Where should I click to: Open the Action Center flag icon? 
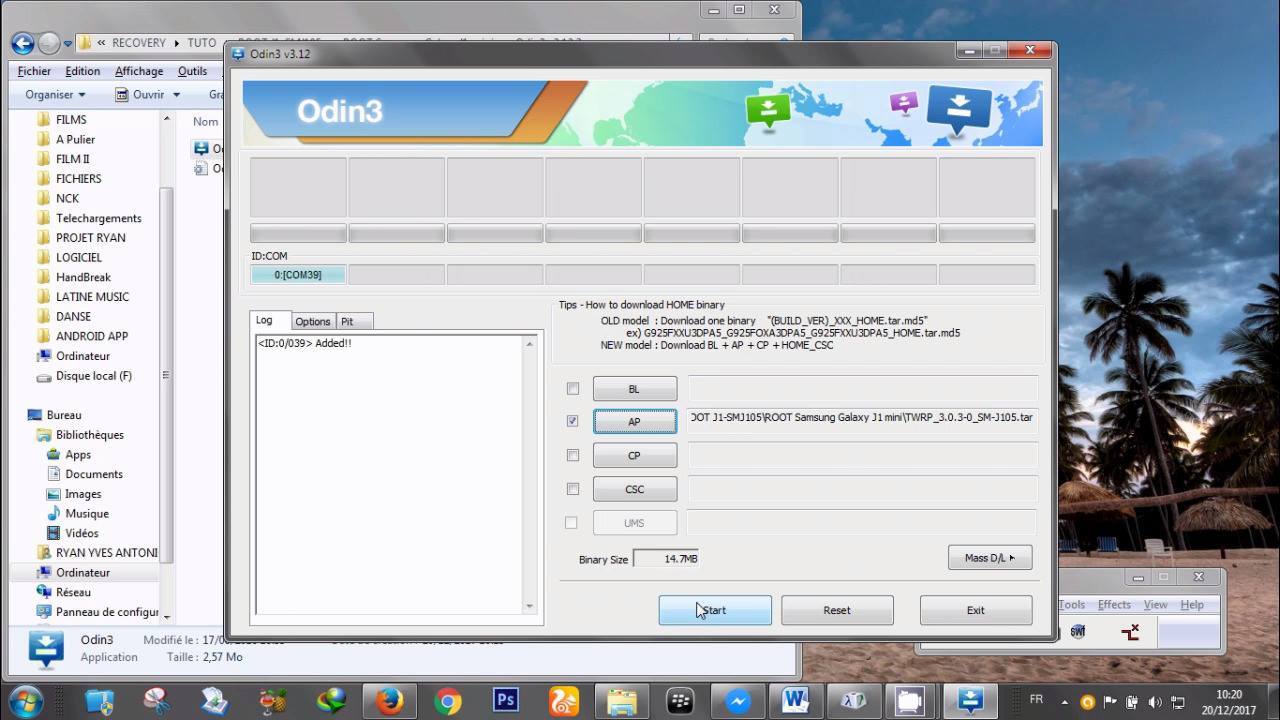click(x=1111, y=702)
